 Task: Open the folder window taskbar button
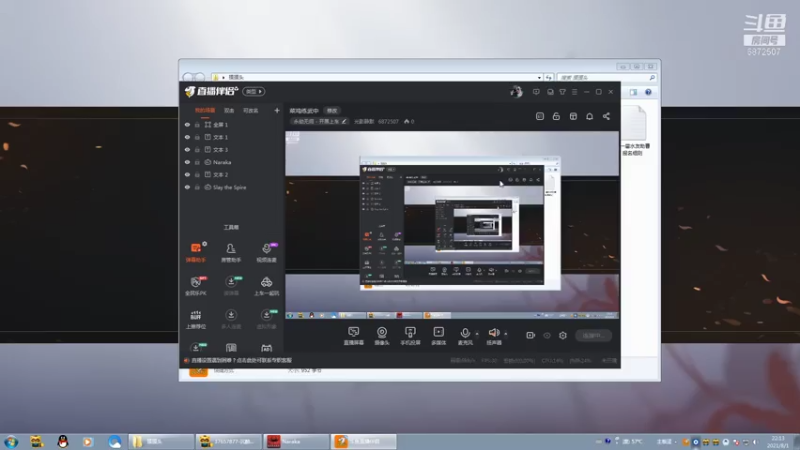coord(160,441)
